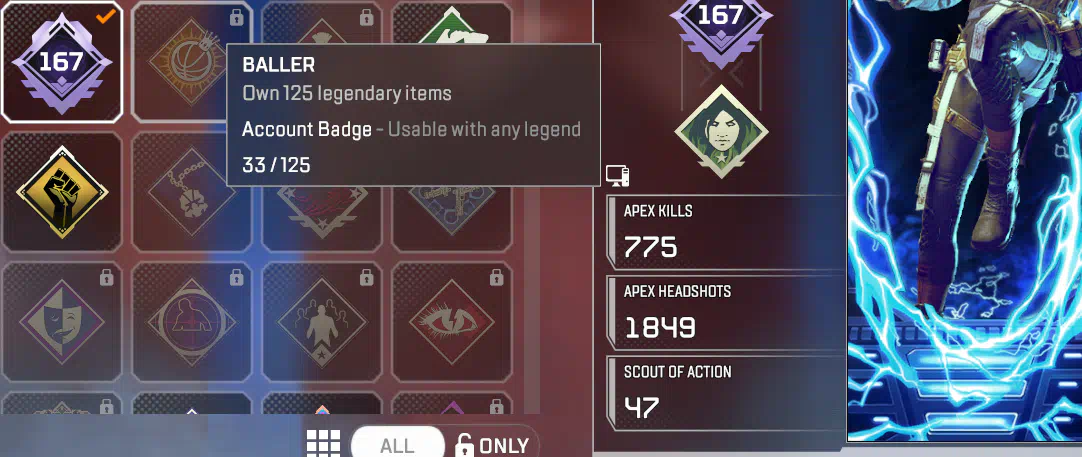Select the level 167 account badge
The image size is (1082, 457).
62,62
